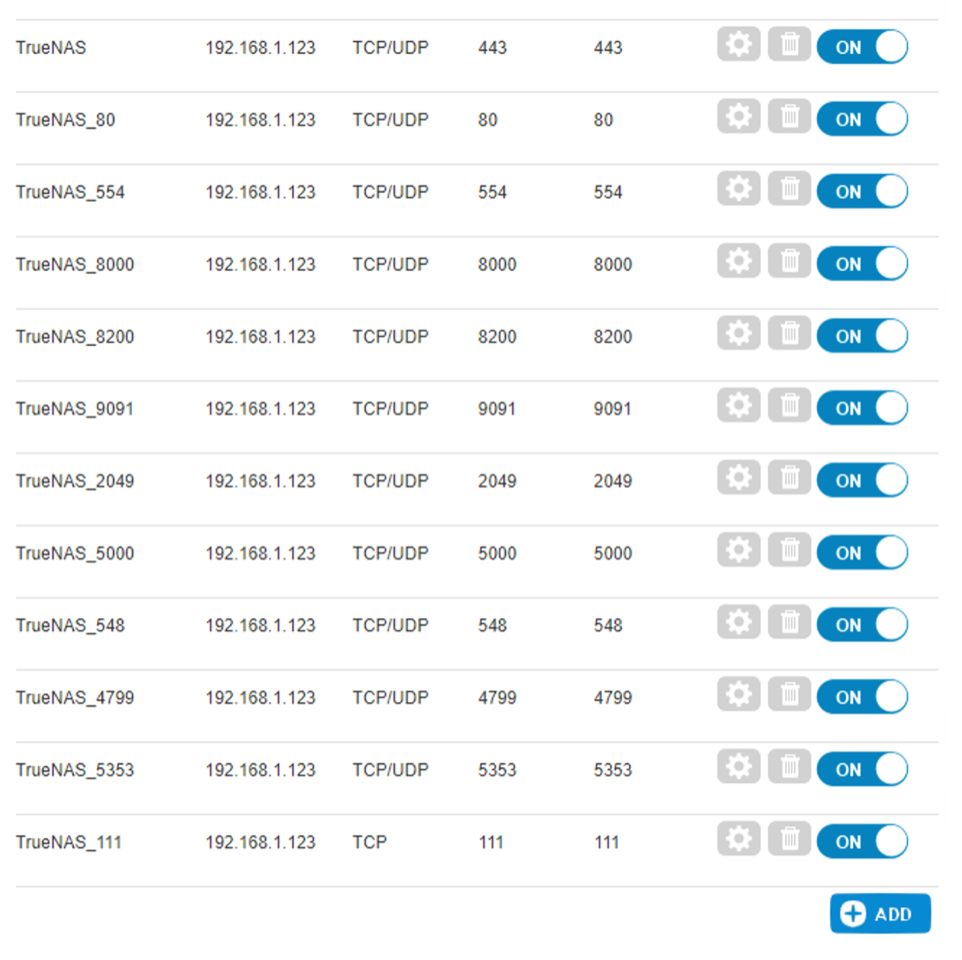The height and width of the screenshot is (960, 962).
Task: Turn off the TrueNAS 443 rule toggle
Action: pyautogui.click(x=862, y=47)
